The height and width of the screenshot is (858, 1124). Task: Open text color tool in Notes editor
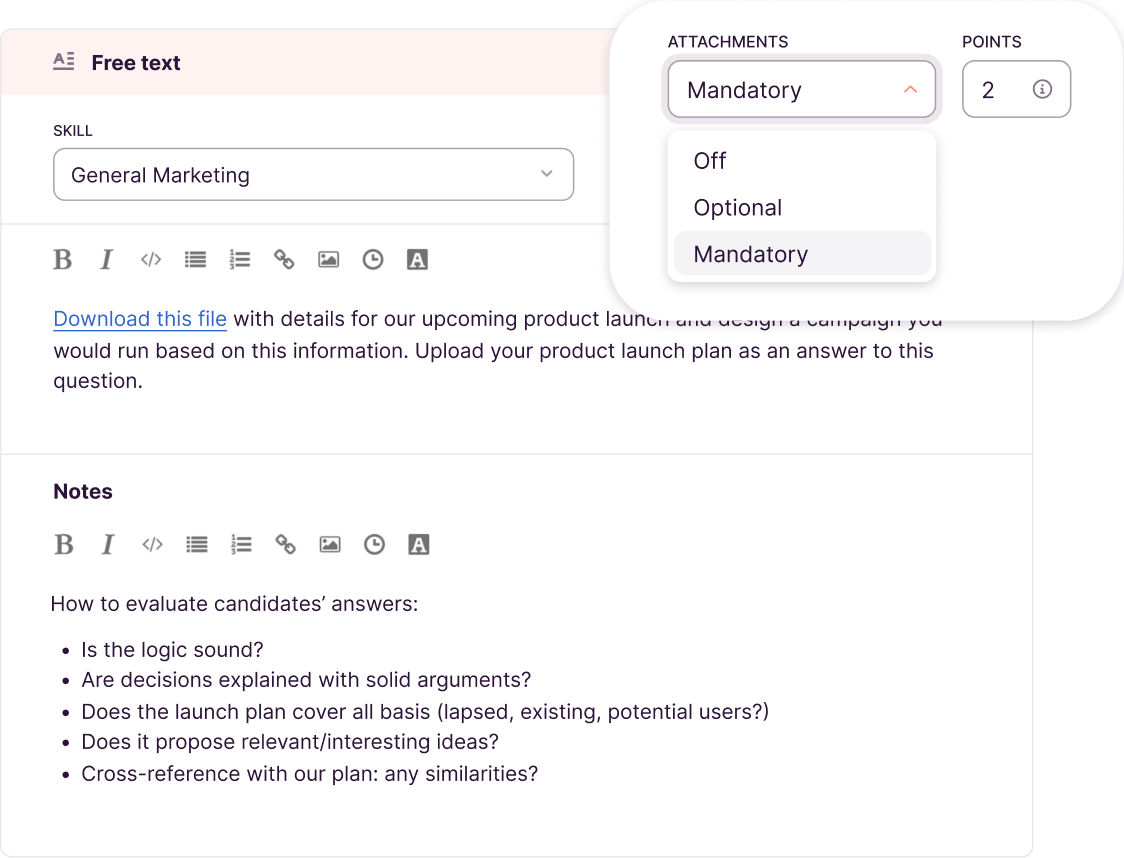(419, 545)
